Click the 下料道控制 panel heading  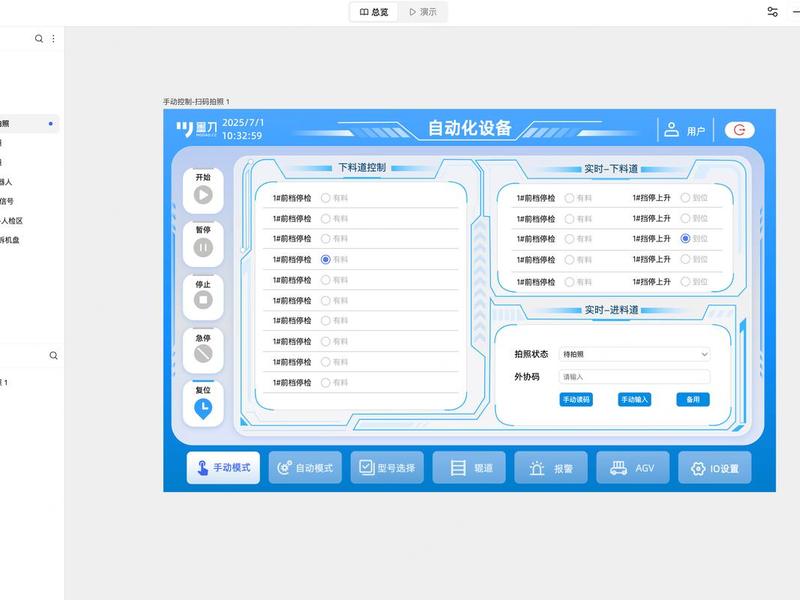click(362, 168)
